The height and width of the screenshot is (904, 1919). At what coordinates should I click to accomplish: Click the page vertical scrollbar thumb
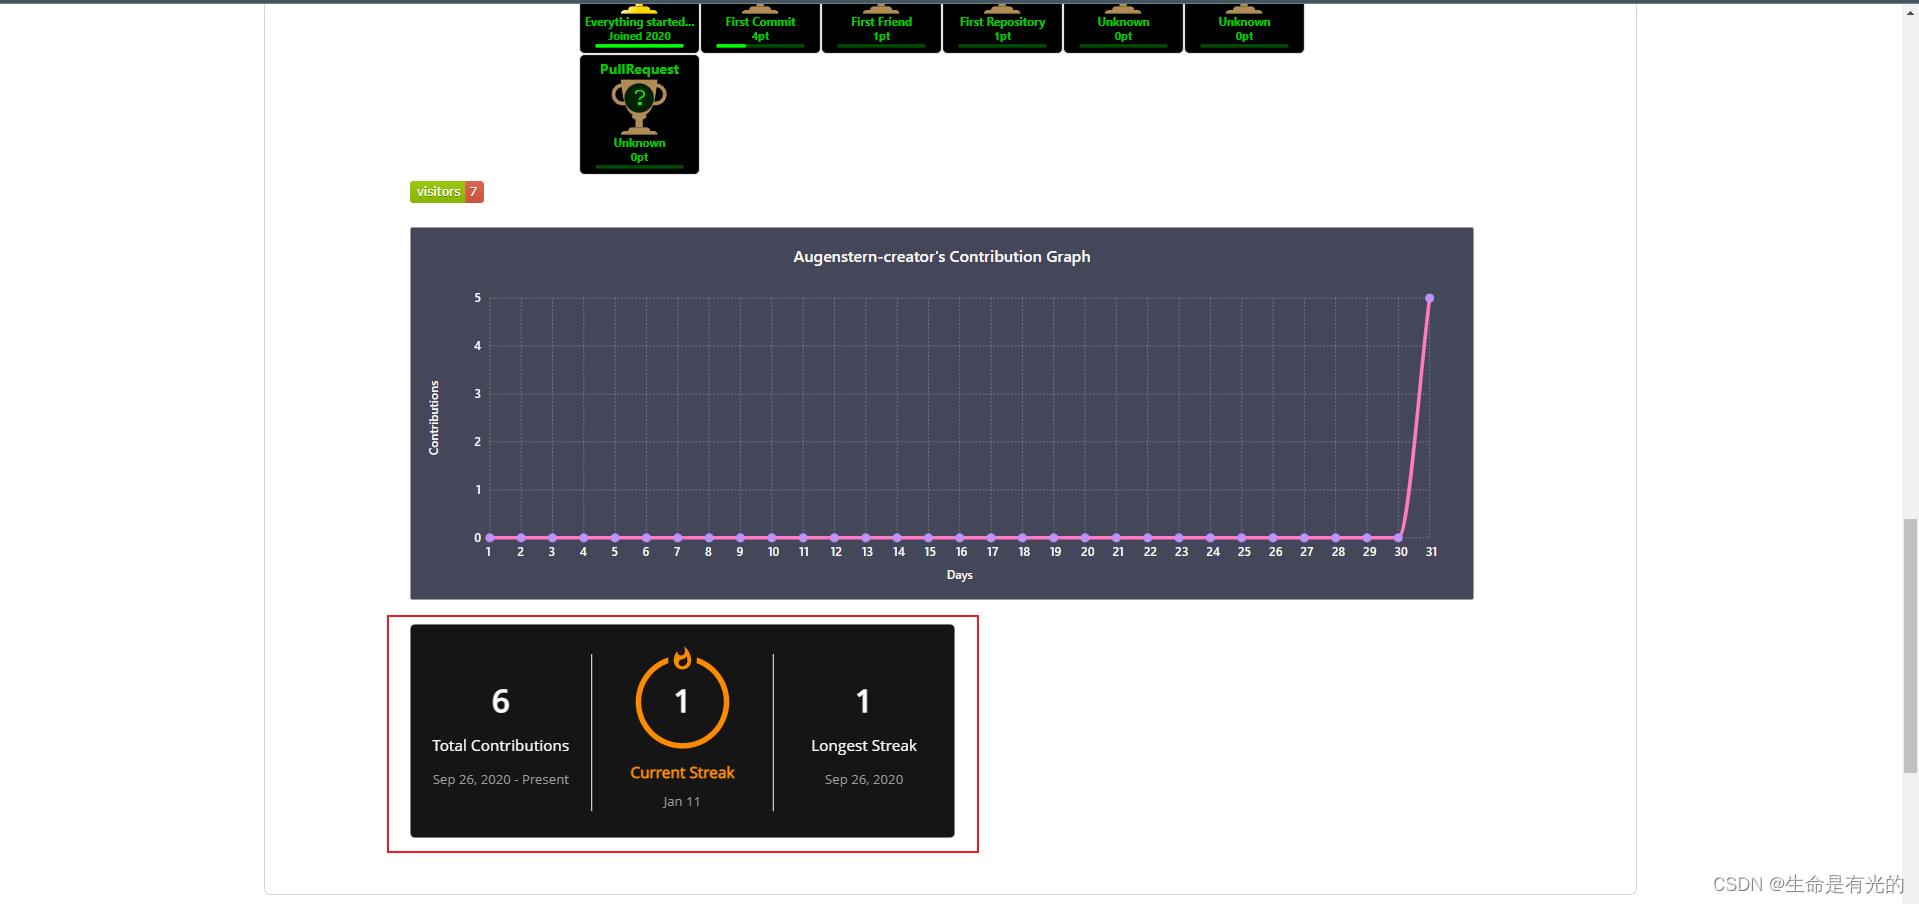point(1910,646)
